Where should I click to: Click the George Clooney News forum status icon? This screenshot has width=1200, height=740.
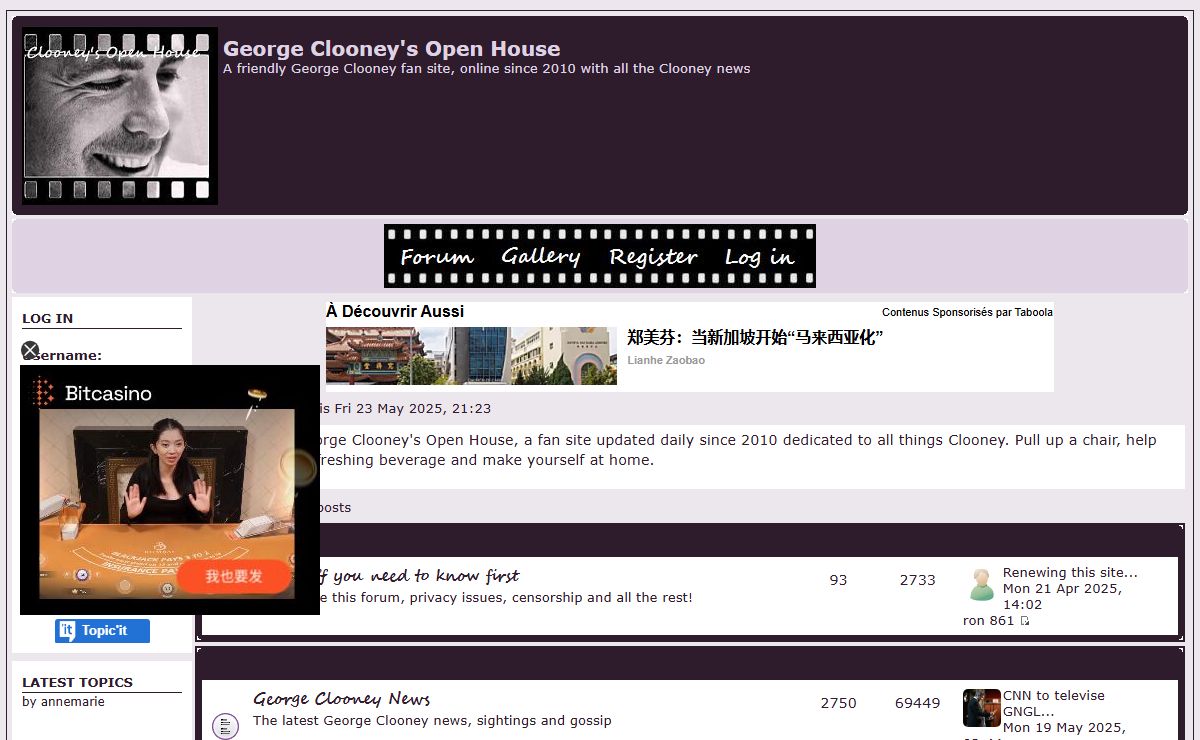pyautogui.click(x=226, y=726)
